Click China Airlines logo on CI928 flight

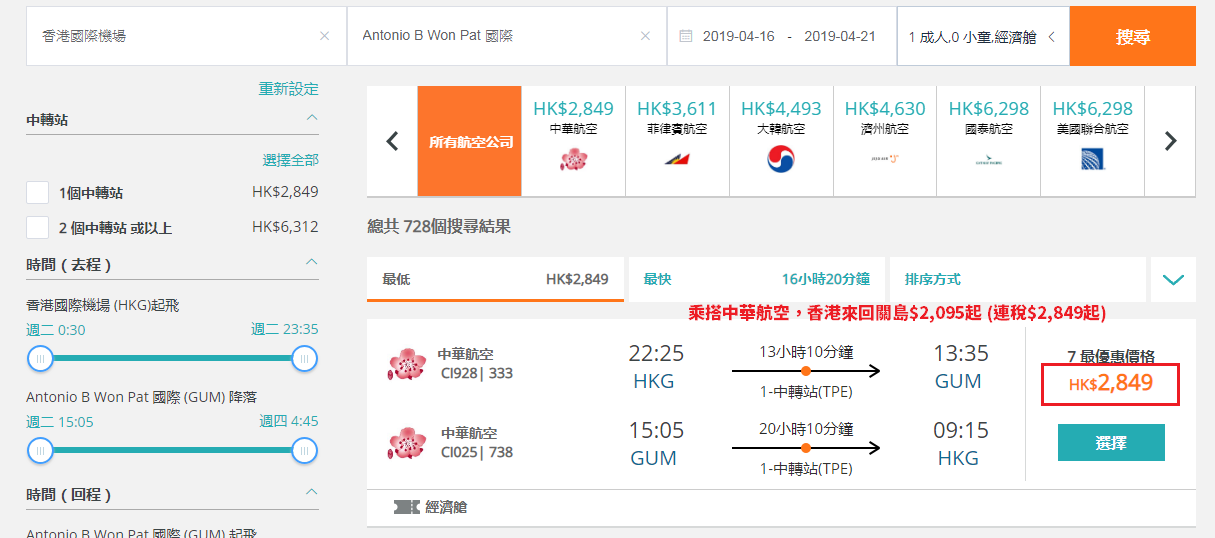pyautogui.click(x=407, y=365)
